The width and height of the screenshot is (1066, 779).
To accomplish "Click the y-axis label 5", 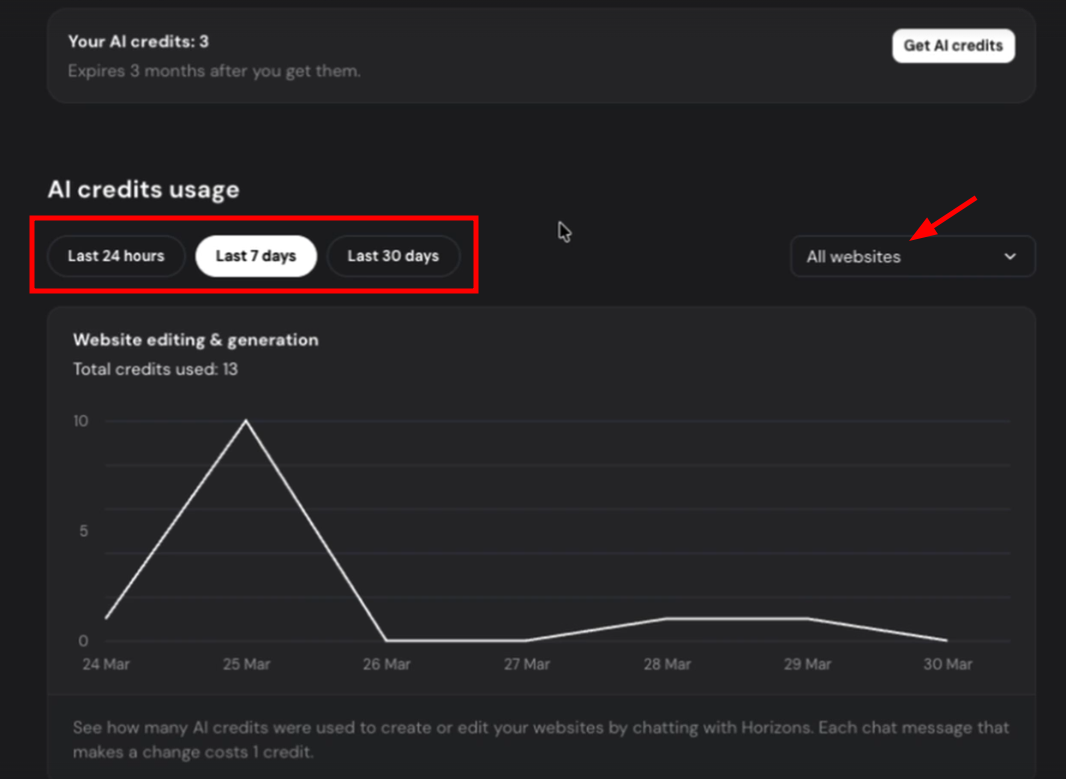I will 84,531.
